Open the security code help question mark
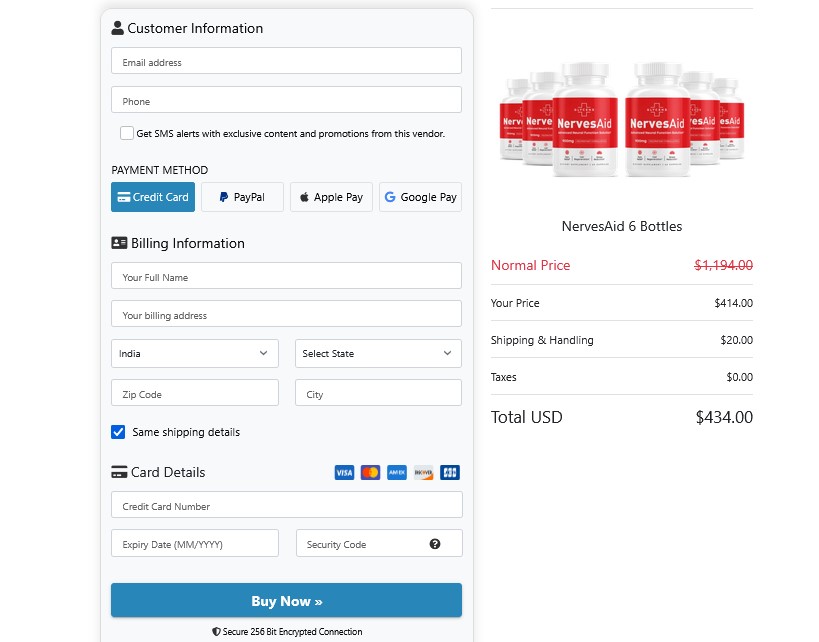The height and width of the screenshot is (642, 819). click(x=435, y=544)
